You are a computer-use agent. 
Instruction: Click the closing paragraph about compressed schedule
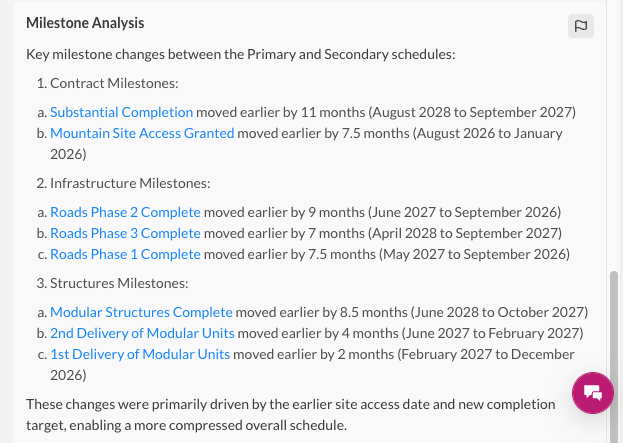point(290,415)
